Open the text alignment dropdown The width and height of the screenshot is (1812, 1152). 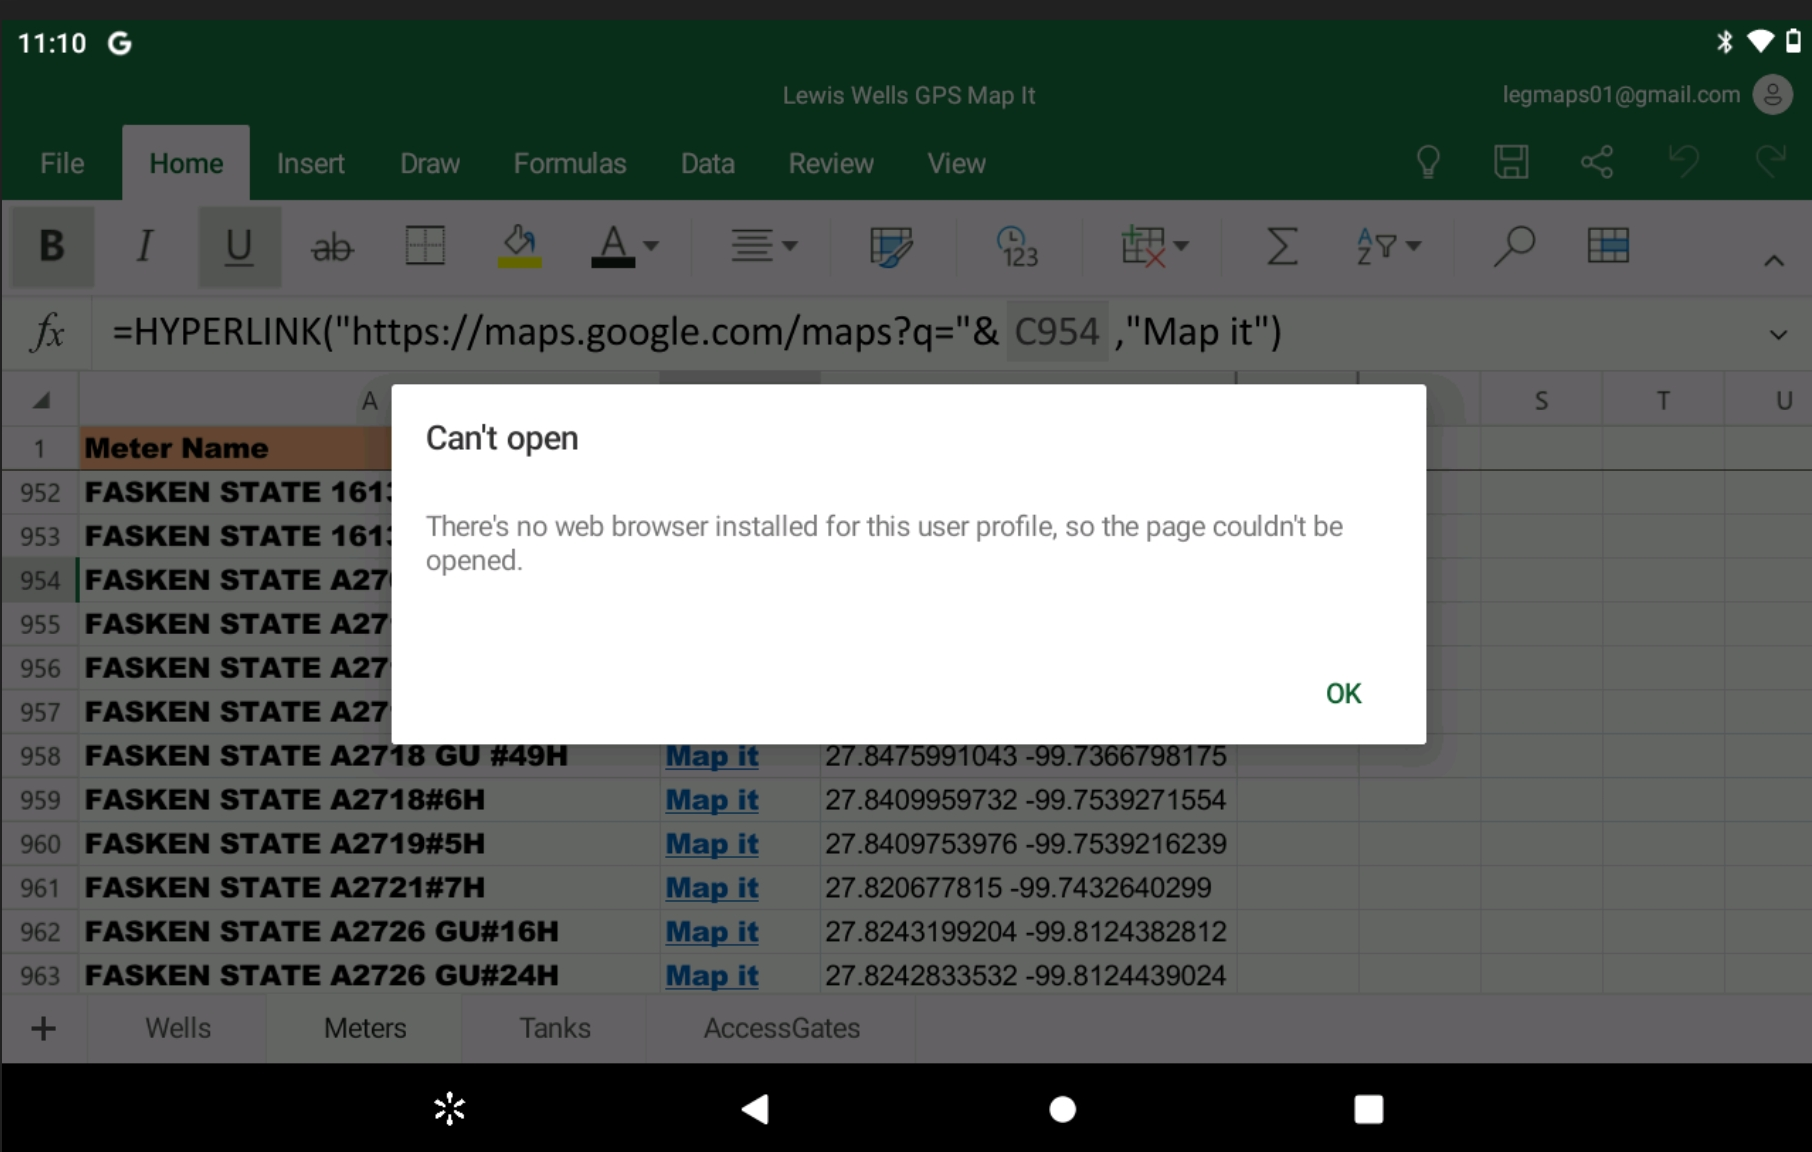[763, 246]
